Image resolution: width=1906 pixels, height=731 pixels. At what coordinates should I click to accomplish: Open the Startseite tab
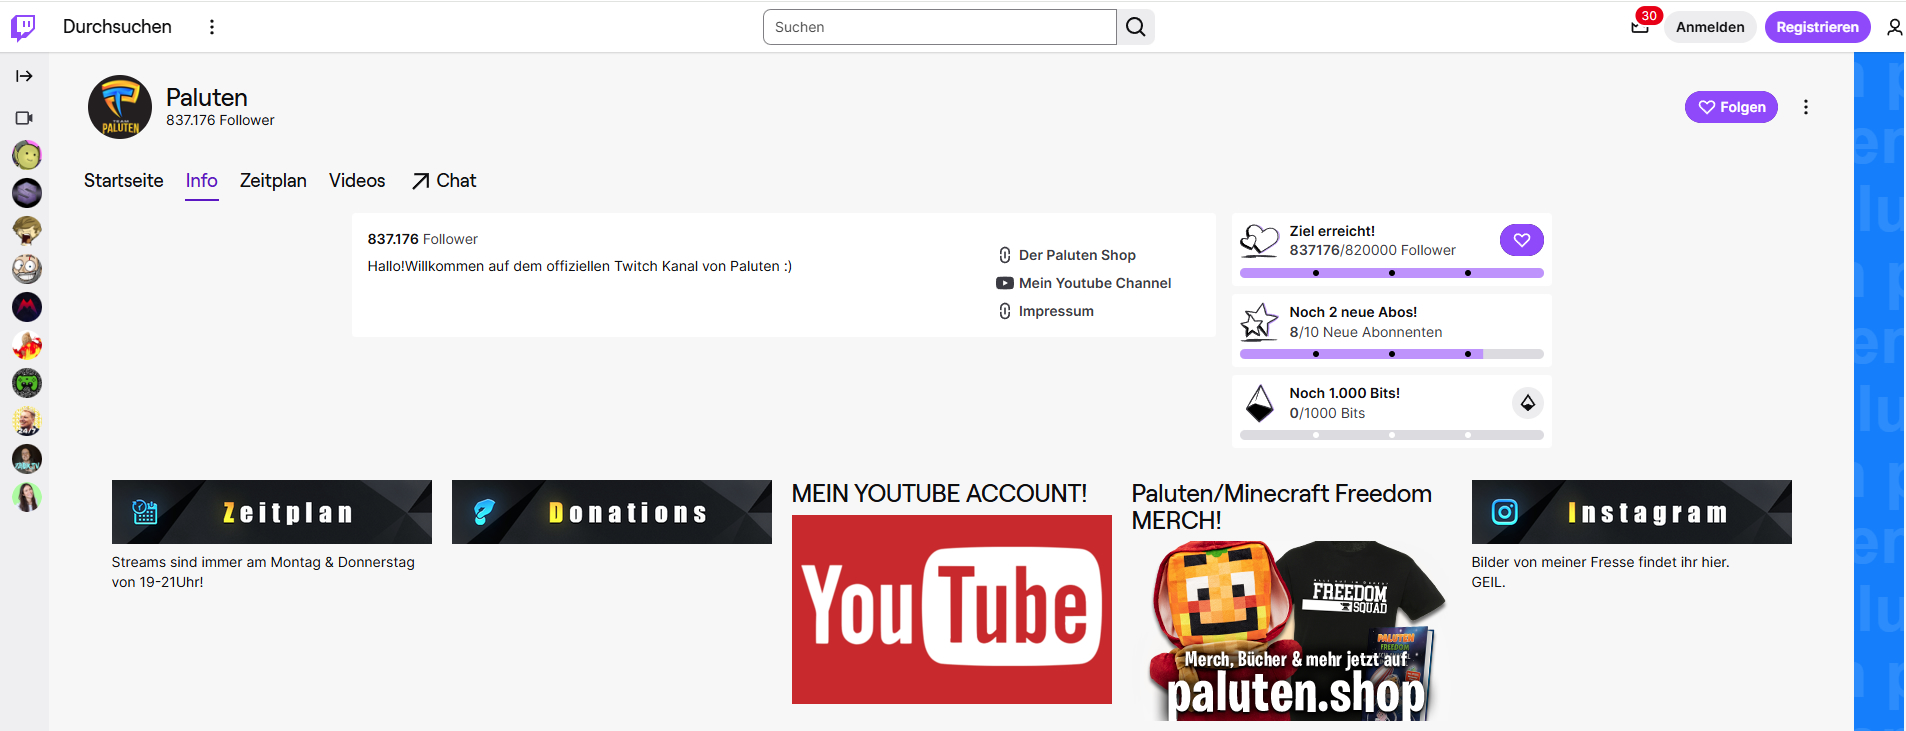click(x=124, y=181)
